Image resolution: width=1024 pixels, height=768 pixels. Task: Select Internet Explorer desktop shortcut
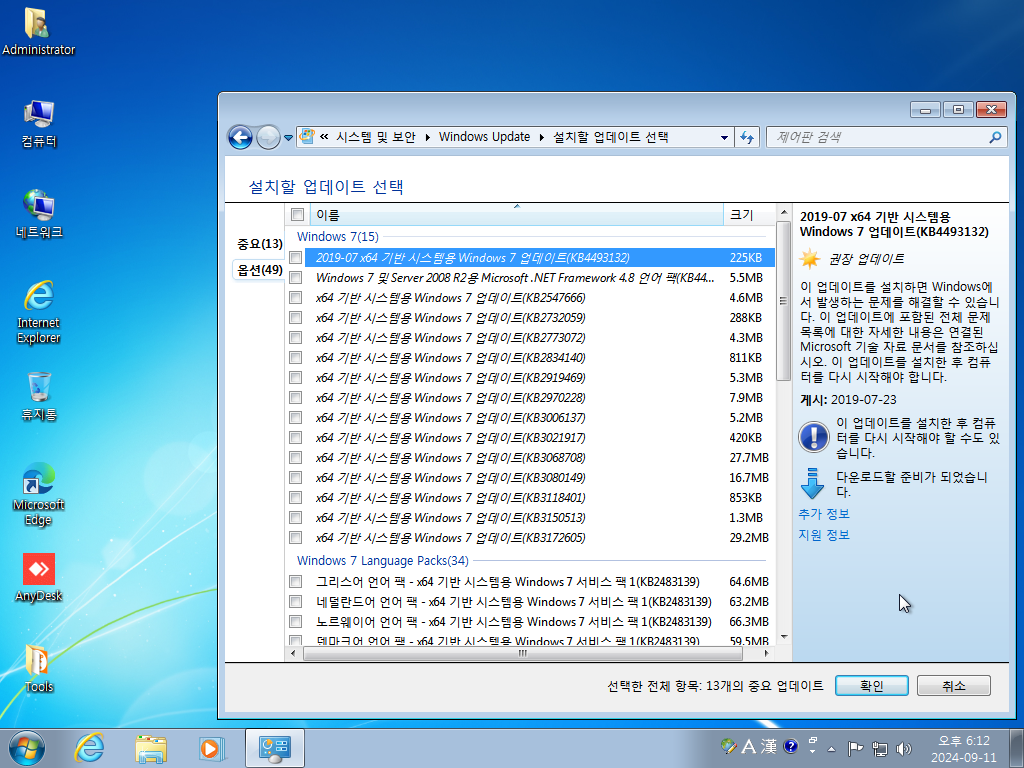[x=39, y=312]
